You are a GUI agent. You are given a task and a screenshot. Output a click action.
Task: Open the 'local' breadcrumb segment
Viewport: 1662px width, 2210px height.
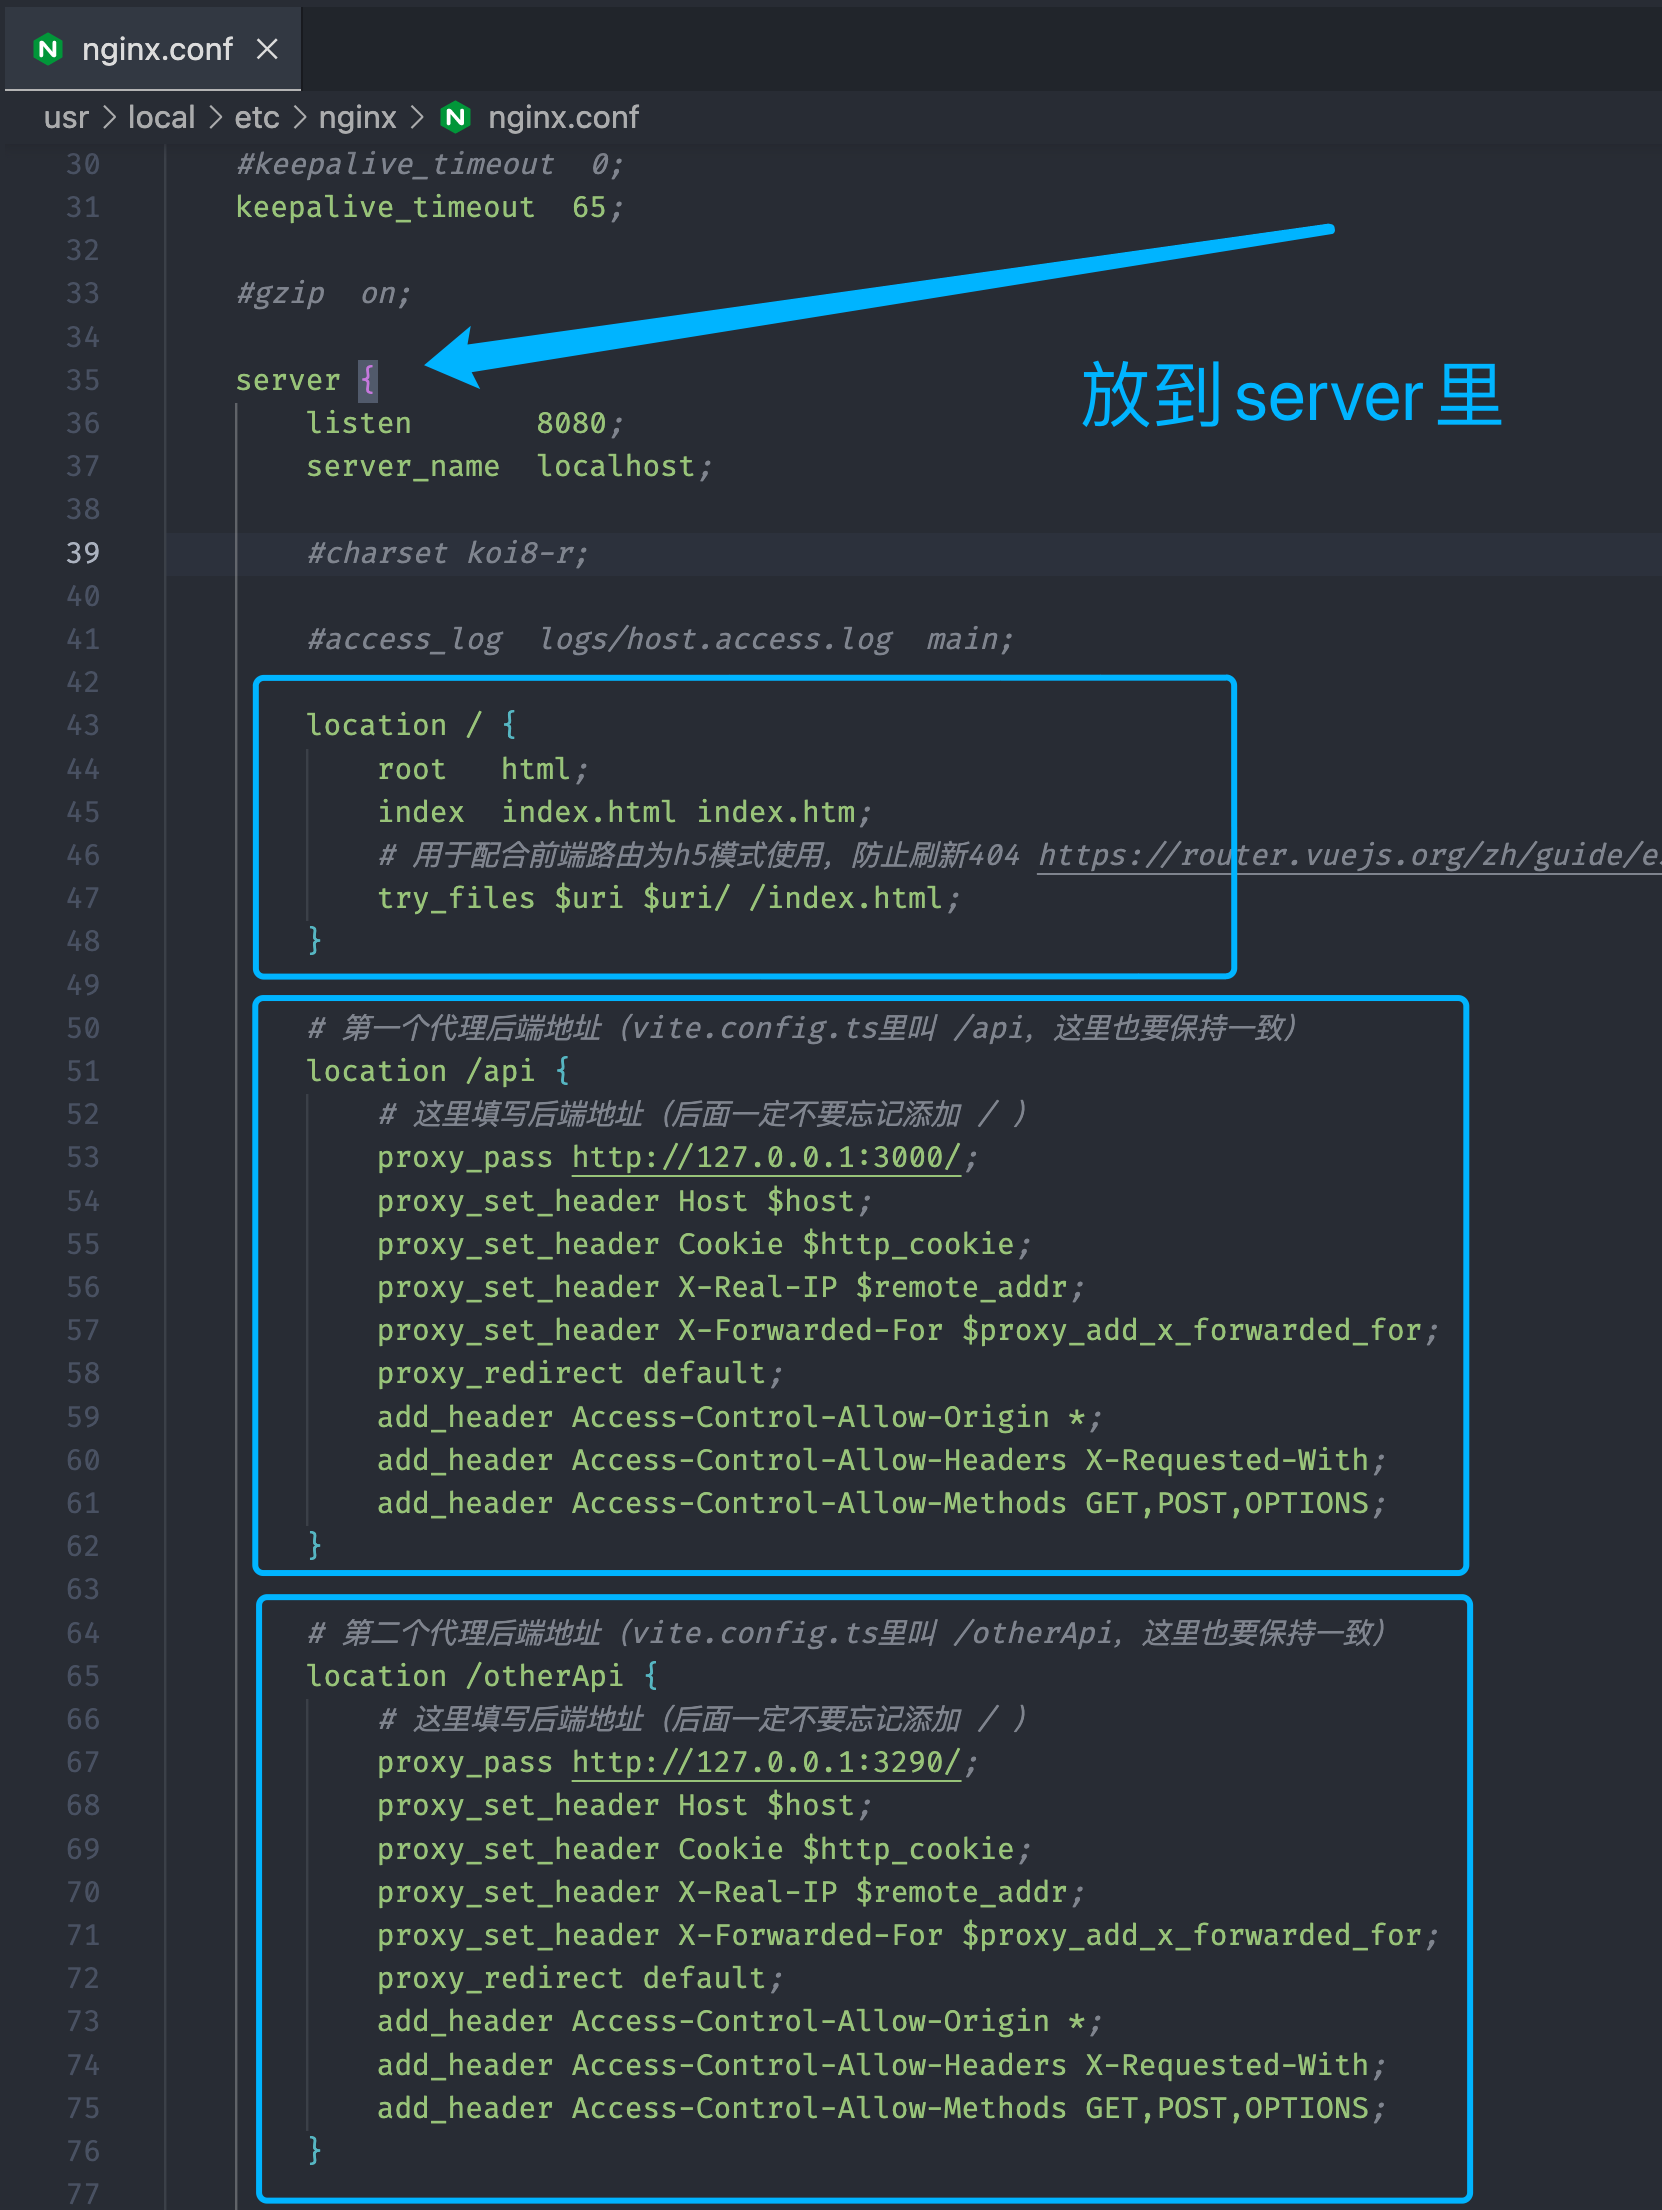click(161, 118)
